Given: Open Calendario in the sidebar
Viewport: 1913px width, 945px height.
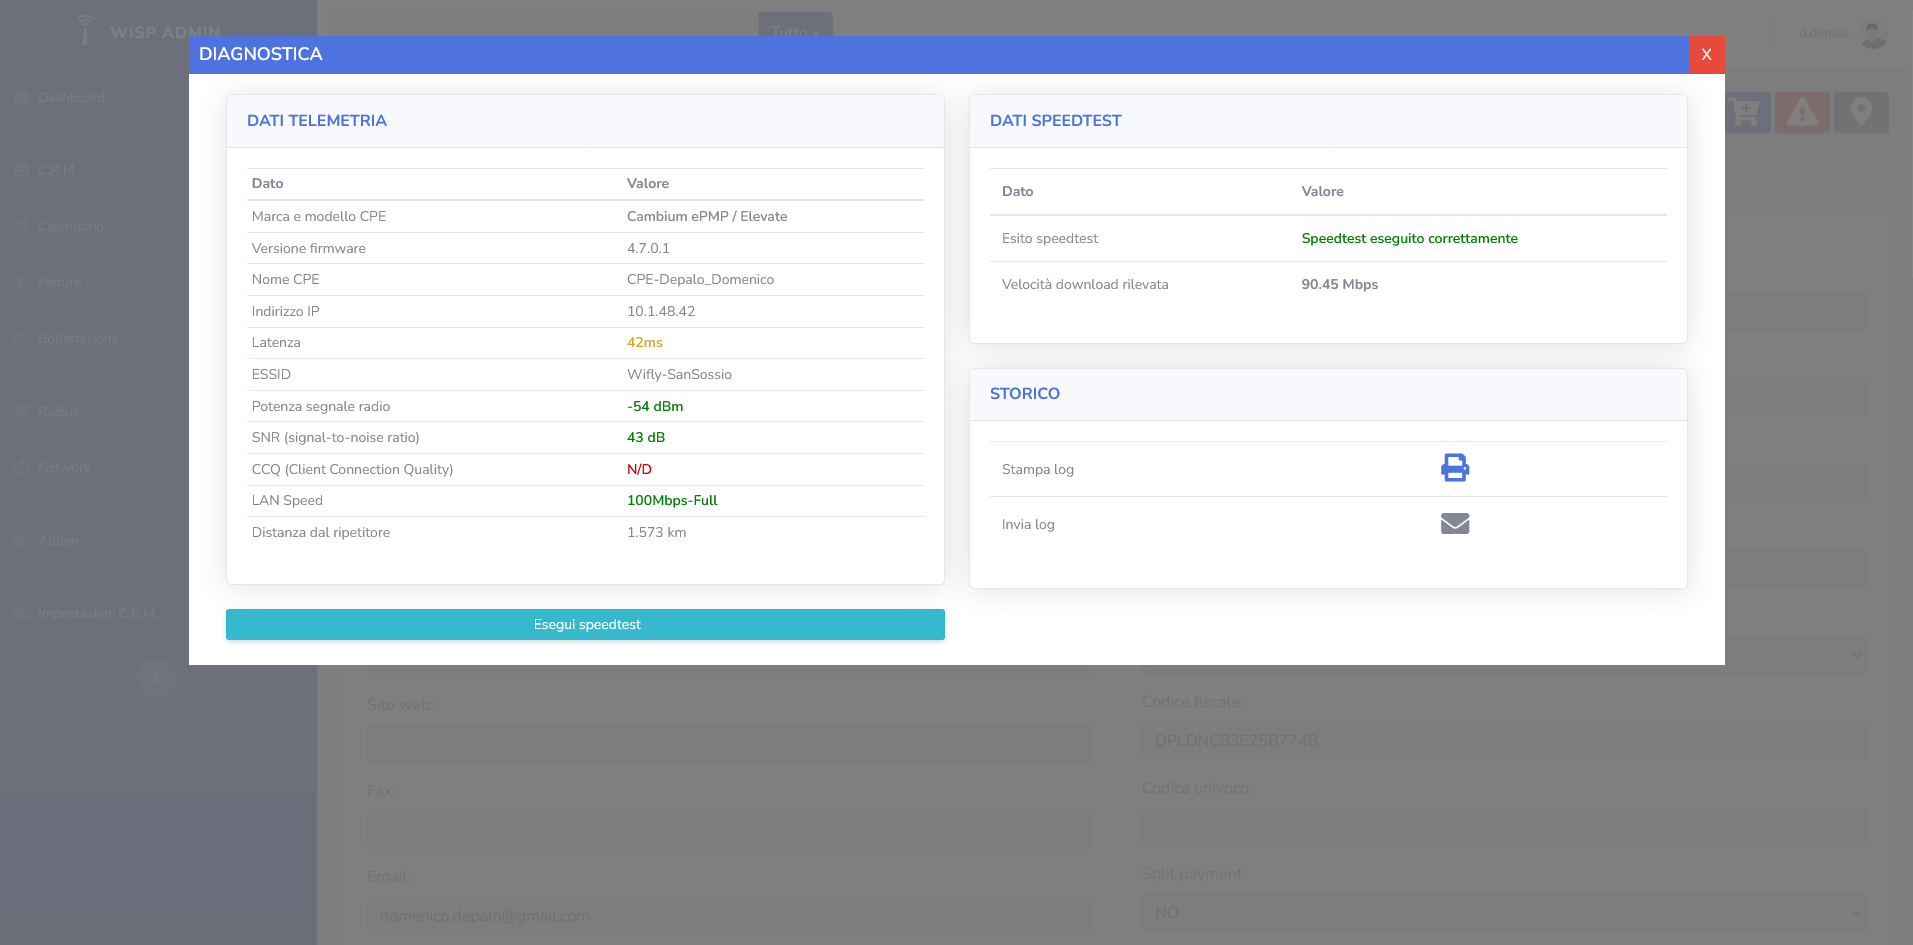Looking at the screenshot, I should [x=70, y=226].
